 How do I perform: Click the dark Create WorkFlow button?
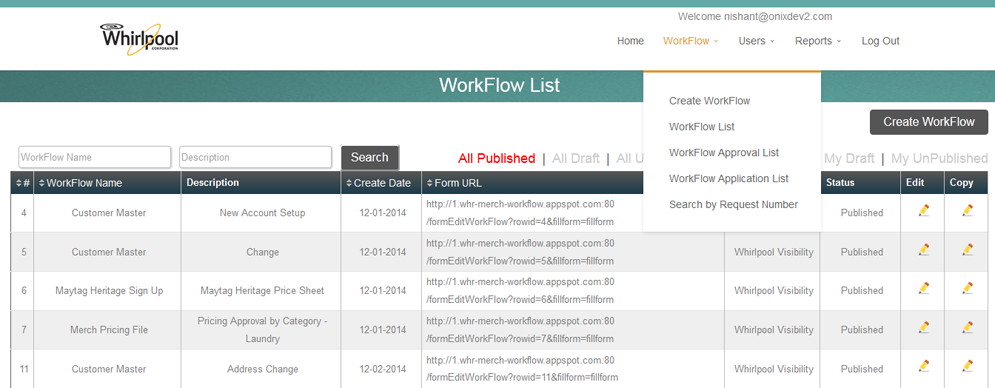click(x=929, y=122)
